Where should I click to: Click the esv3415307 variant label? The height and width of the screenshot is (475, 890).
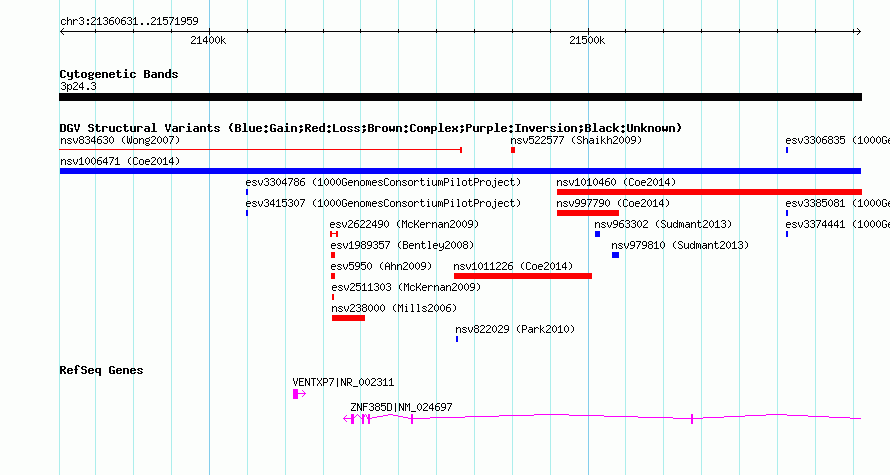click(383, 203)
